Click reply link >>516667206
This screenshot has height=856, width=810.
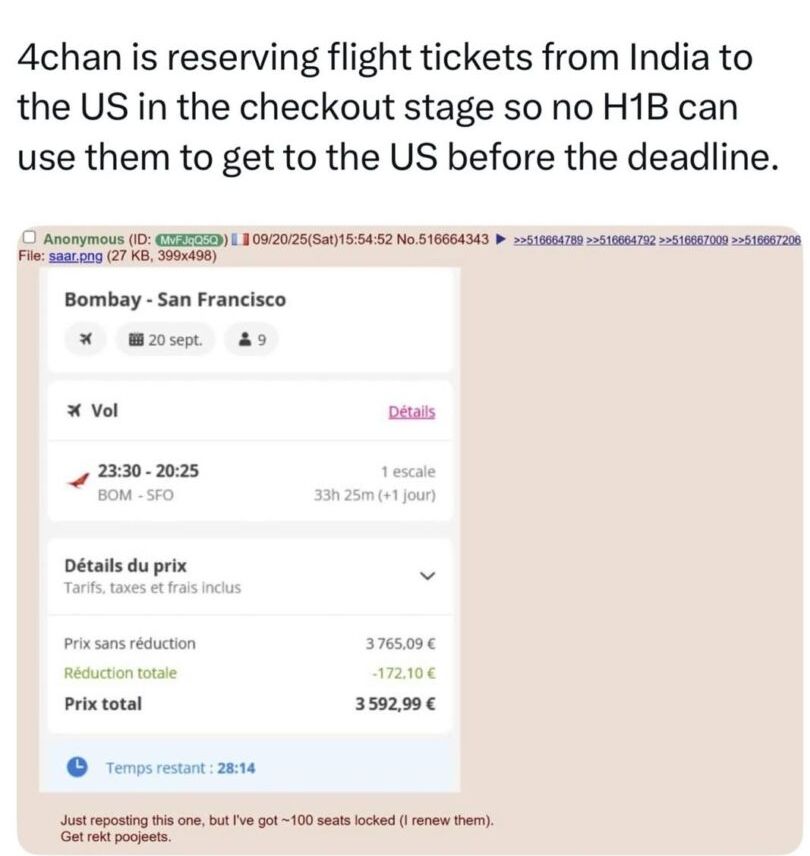coord(767,240)
